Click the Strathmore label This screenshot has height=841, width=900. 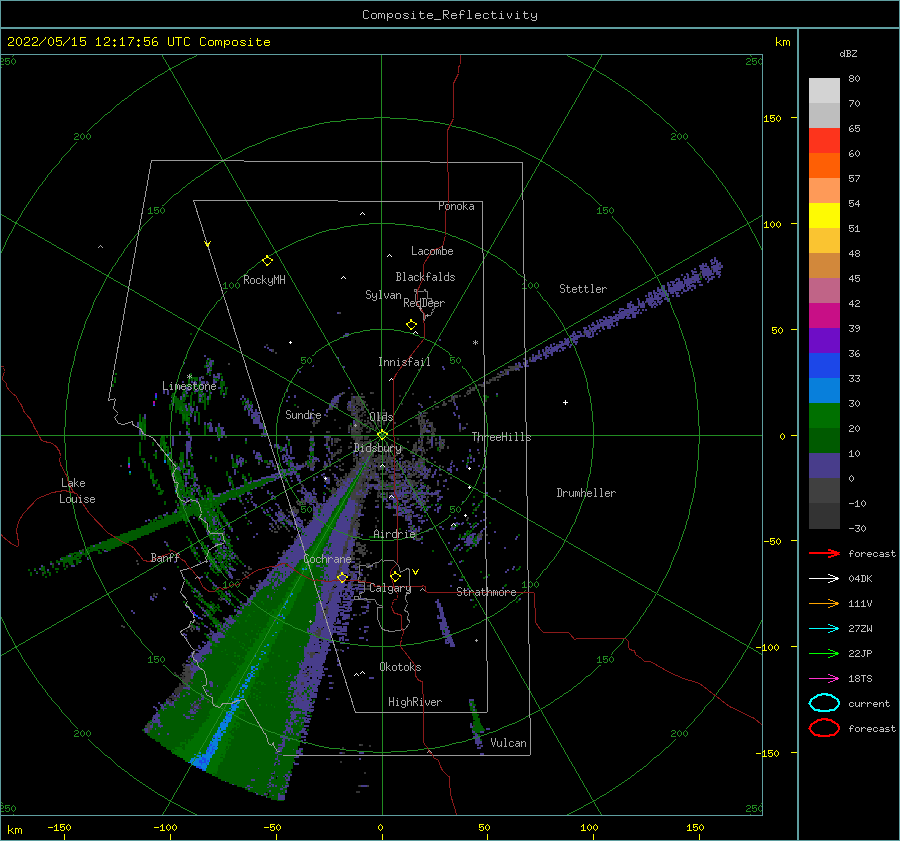pyautogui.click(x=486, y=592)
